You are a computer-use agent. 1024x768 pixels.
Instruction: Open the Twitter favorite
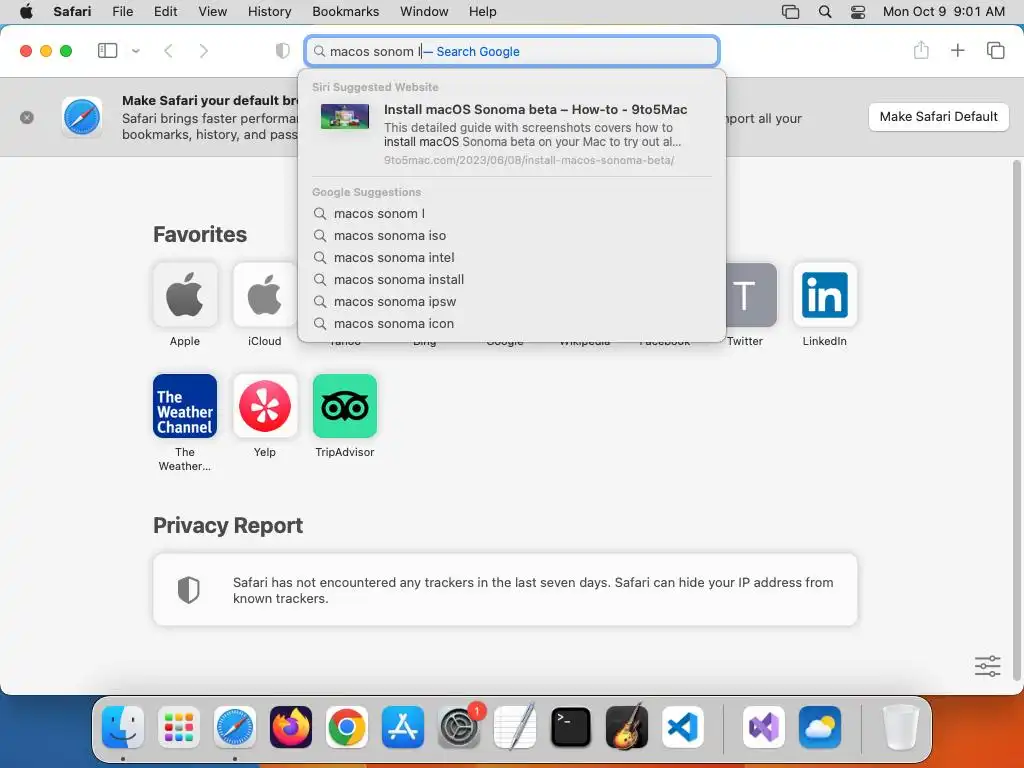(751, 295)
